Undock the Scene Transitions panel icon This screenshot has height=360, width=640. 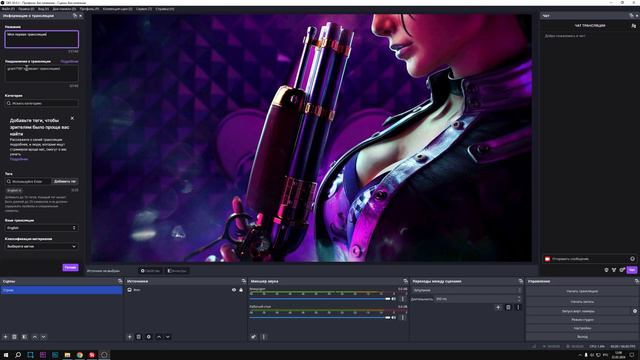tap(520, 281)
